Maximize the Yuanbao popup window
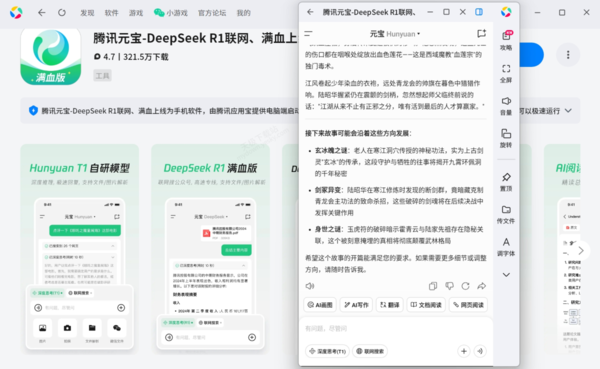The height and width of the screenshot is (369, 600). click(x=446, y=12)
